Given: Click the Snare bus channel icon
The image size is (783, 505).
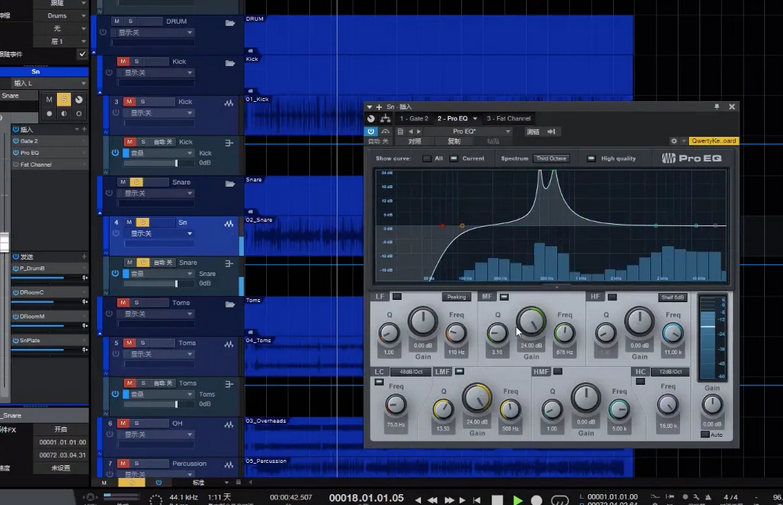Looking at the screenshot, I should pyautogui.click(x=229, y=264).
